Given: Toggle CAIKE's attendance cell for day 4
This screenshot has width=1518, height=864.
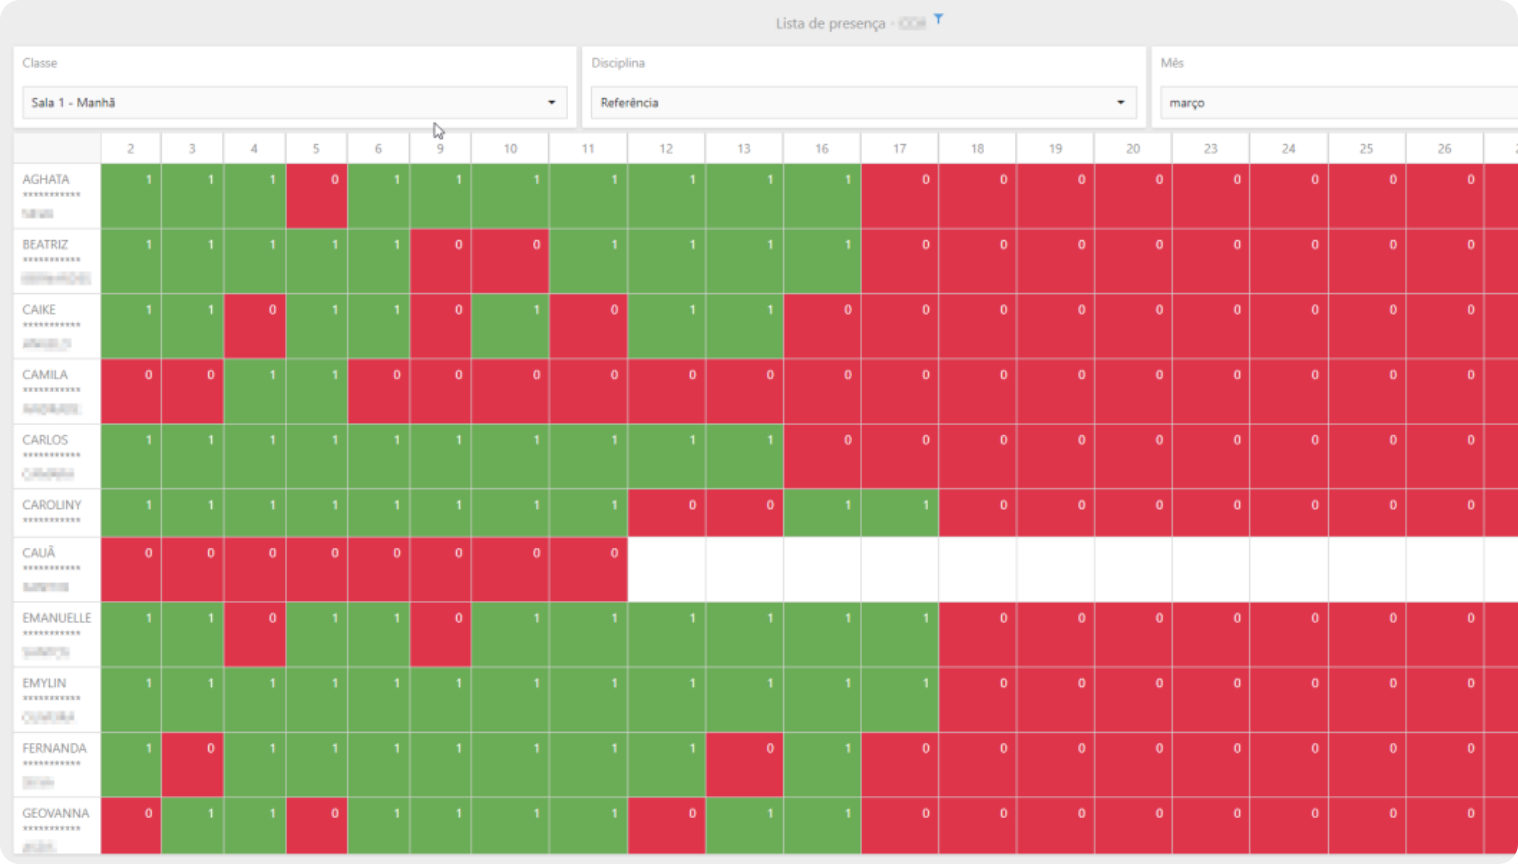Looking at the screenshot, I should pos(254,326).
